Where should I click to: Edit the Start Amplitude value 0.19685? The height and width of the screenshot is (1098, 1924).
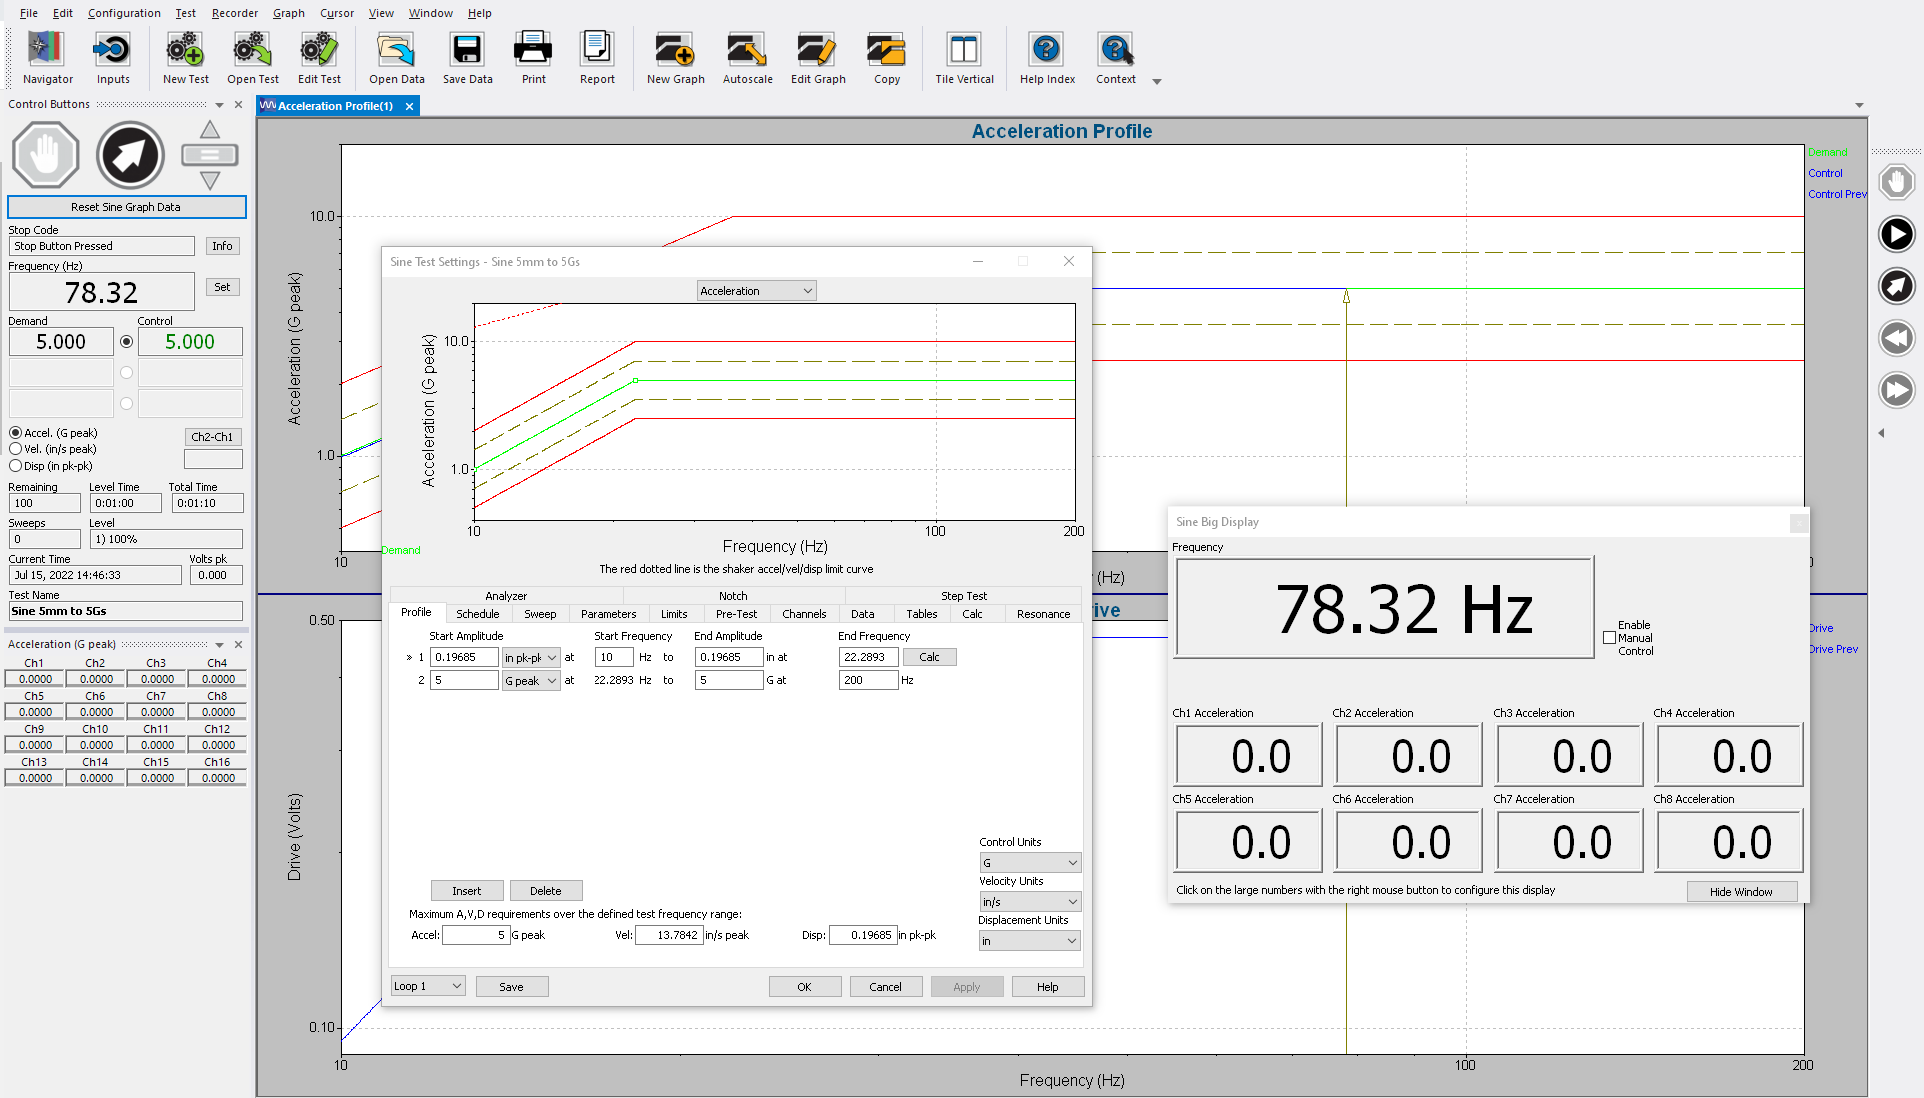click(463, 657)
